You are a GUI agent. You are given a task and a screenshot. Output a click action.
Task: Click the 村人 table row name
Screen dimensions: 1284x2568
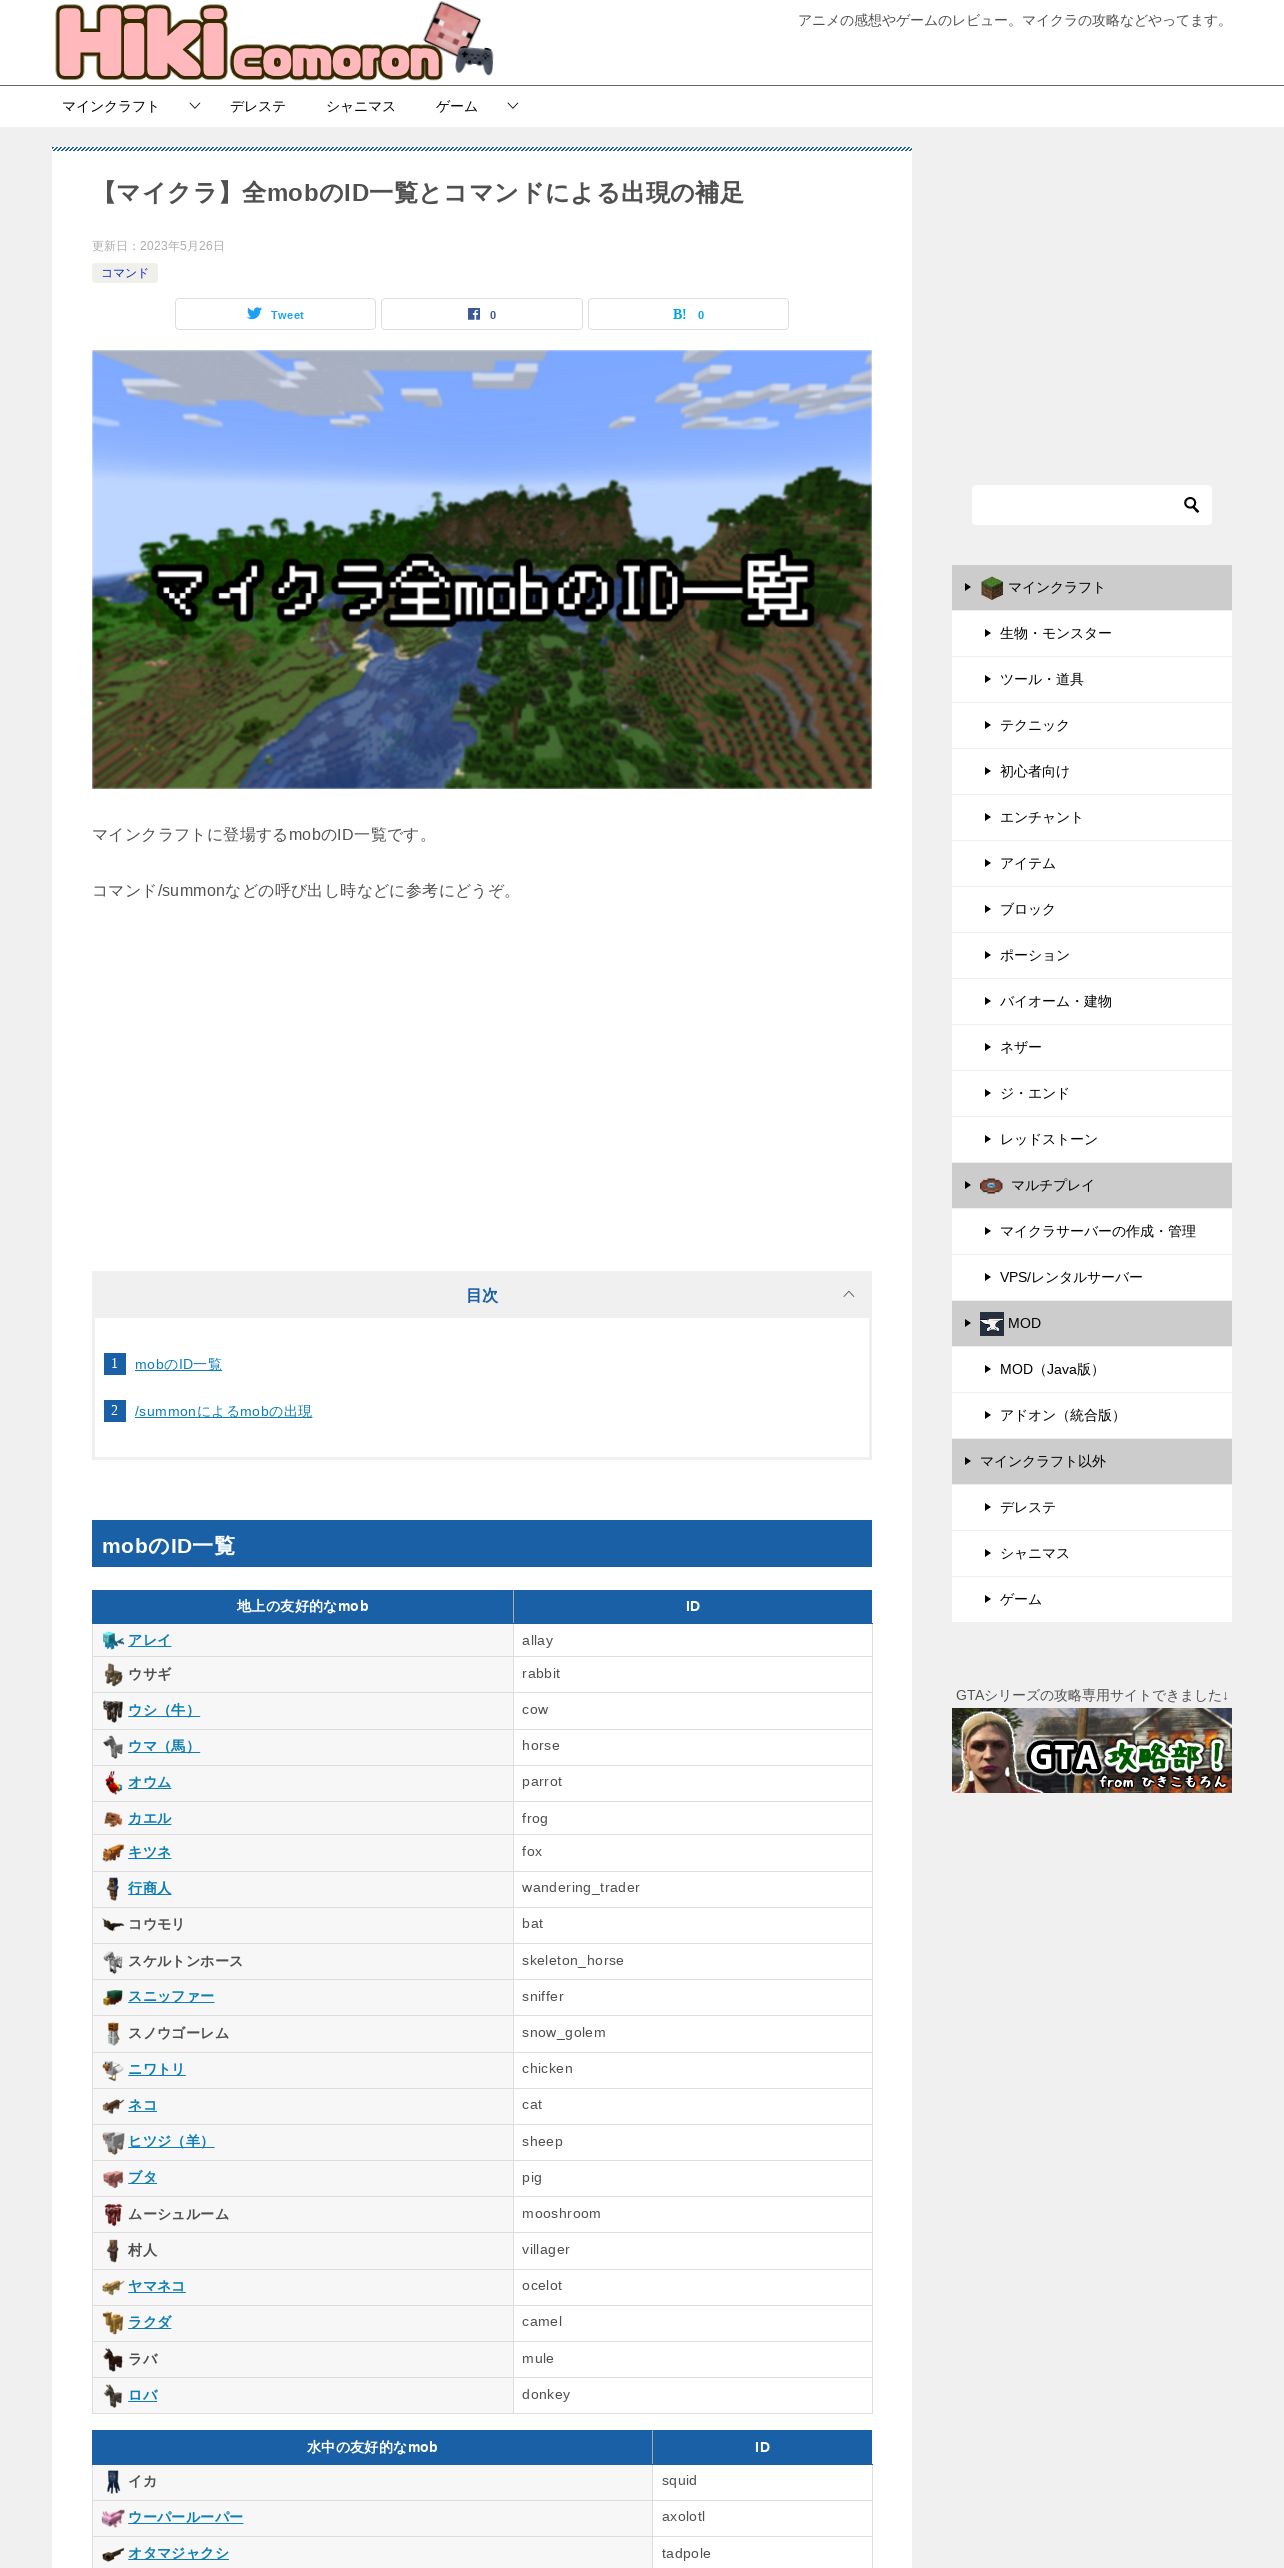click(142, 2251)
